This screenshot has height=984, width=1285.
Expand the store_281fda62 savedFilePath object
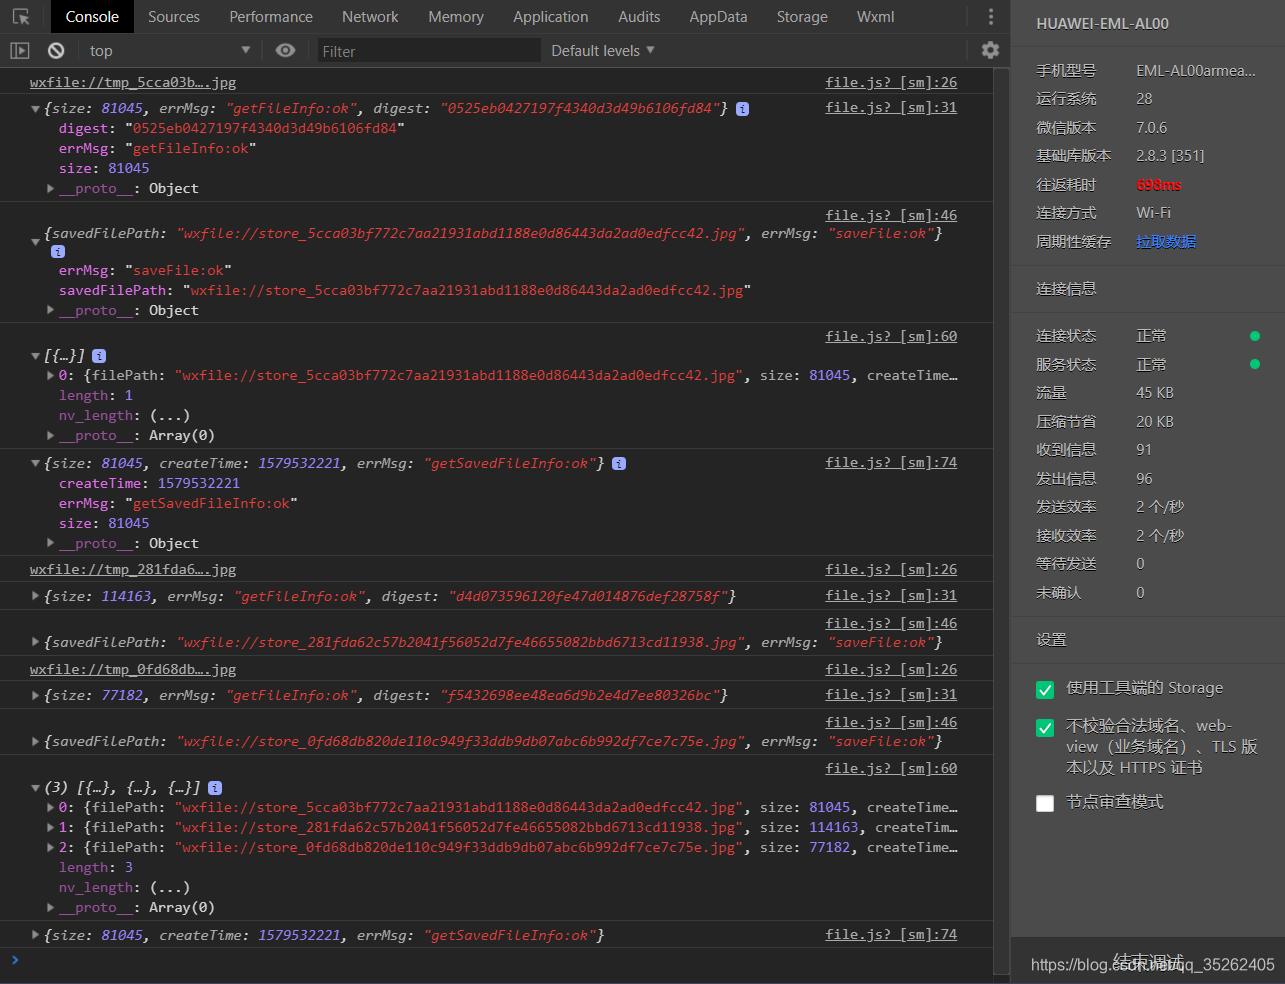[36, 643]
